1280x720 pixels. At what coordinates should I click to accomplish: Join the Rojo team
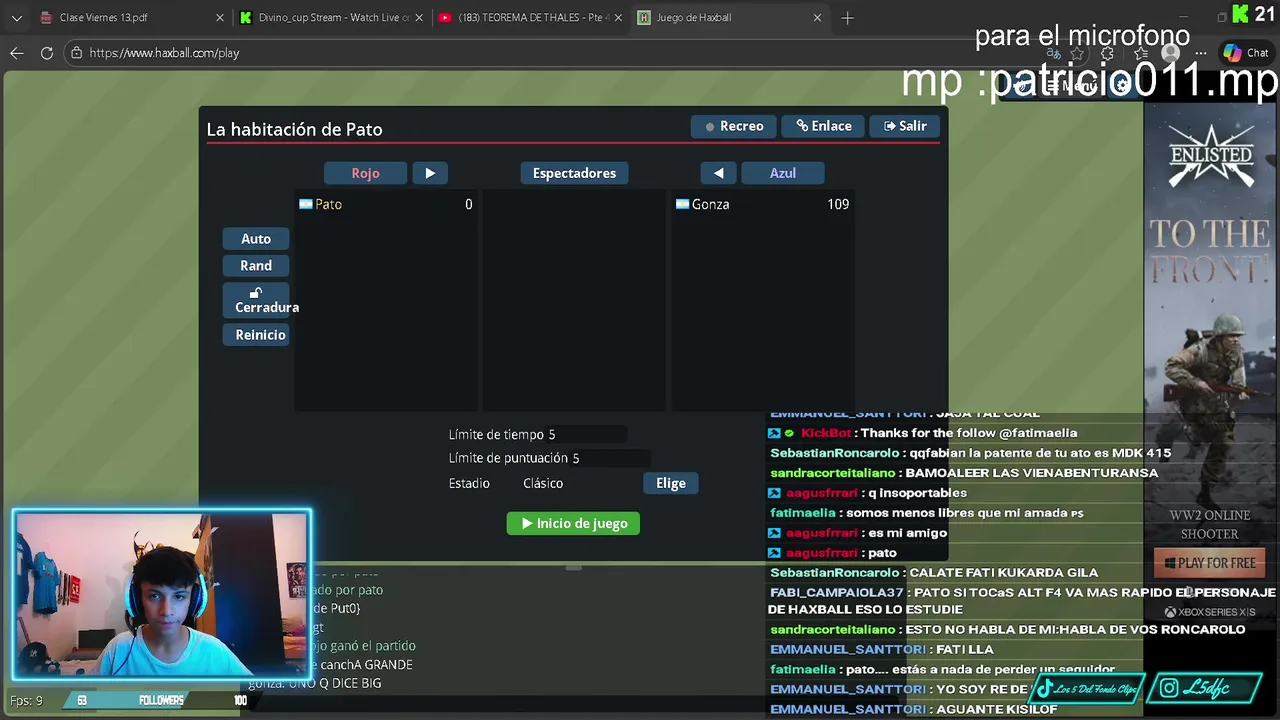365,173
